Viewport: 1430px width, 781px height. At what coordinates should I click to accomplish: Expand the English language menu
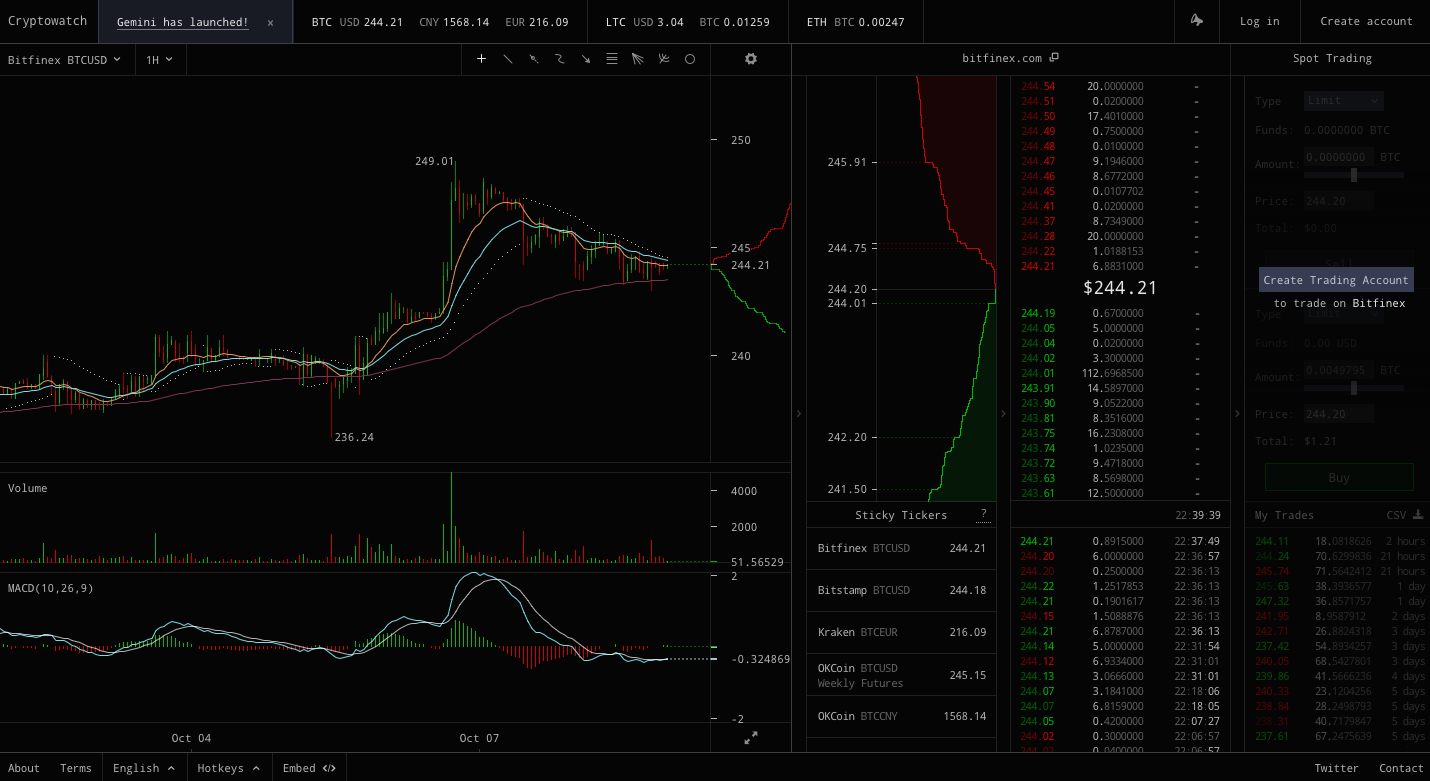pyautogui.click(x=144, y=768)
